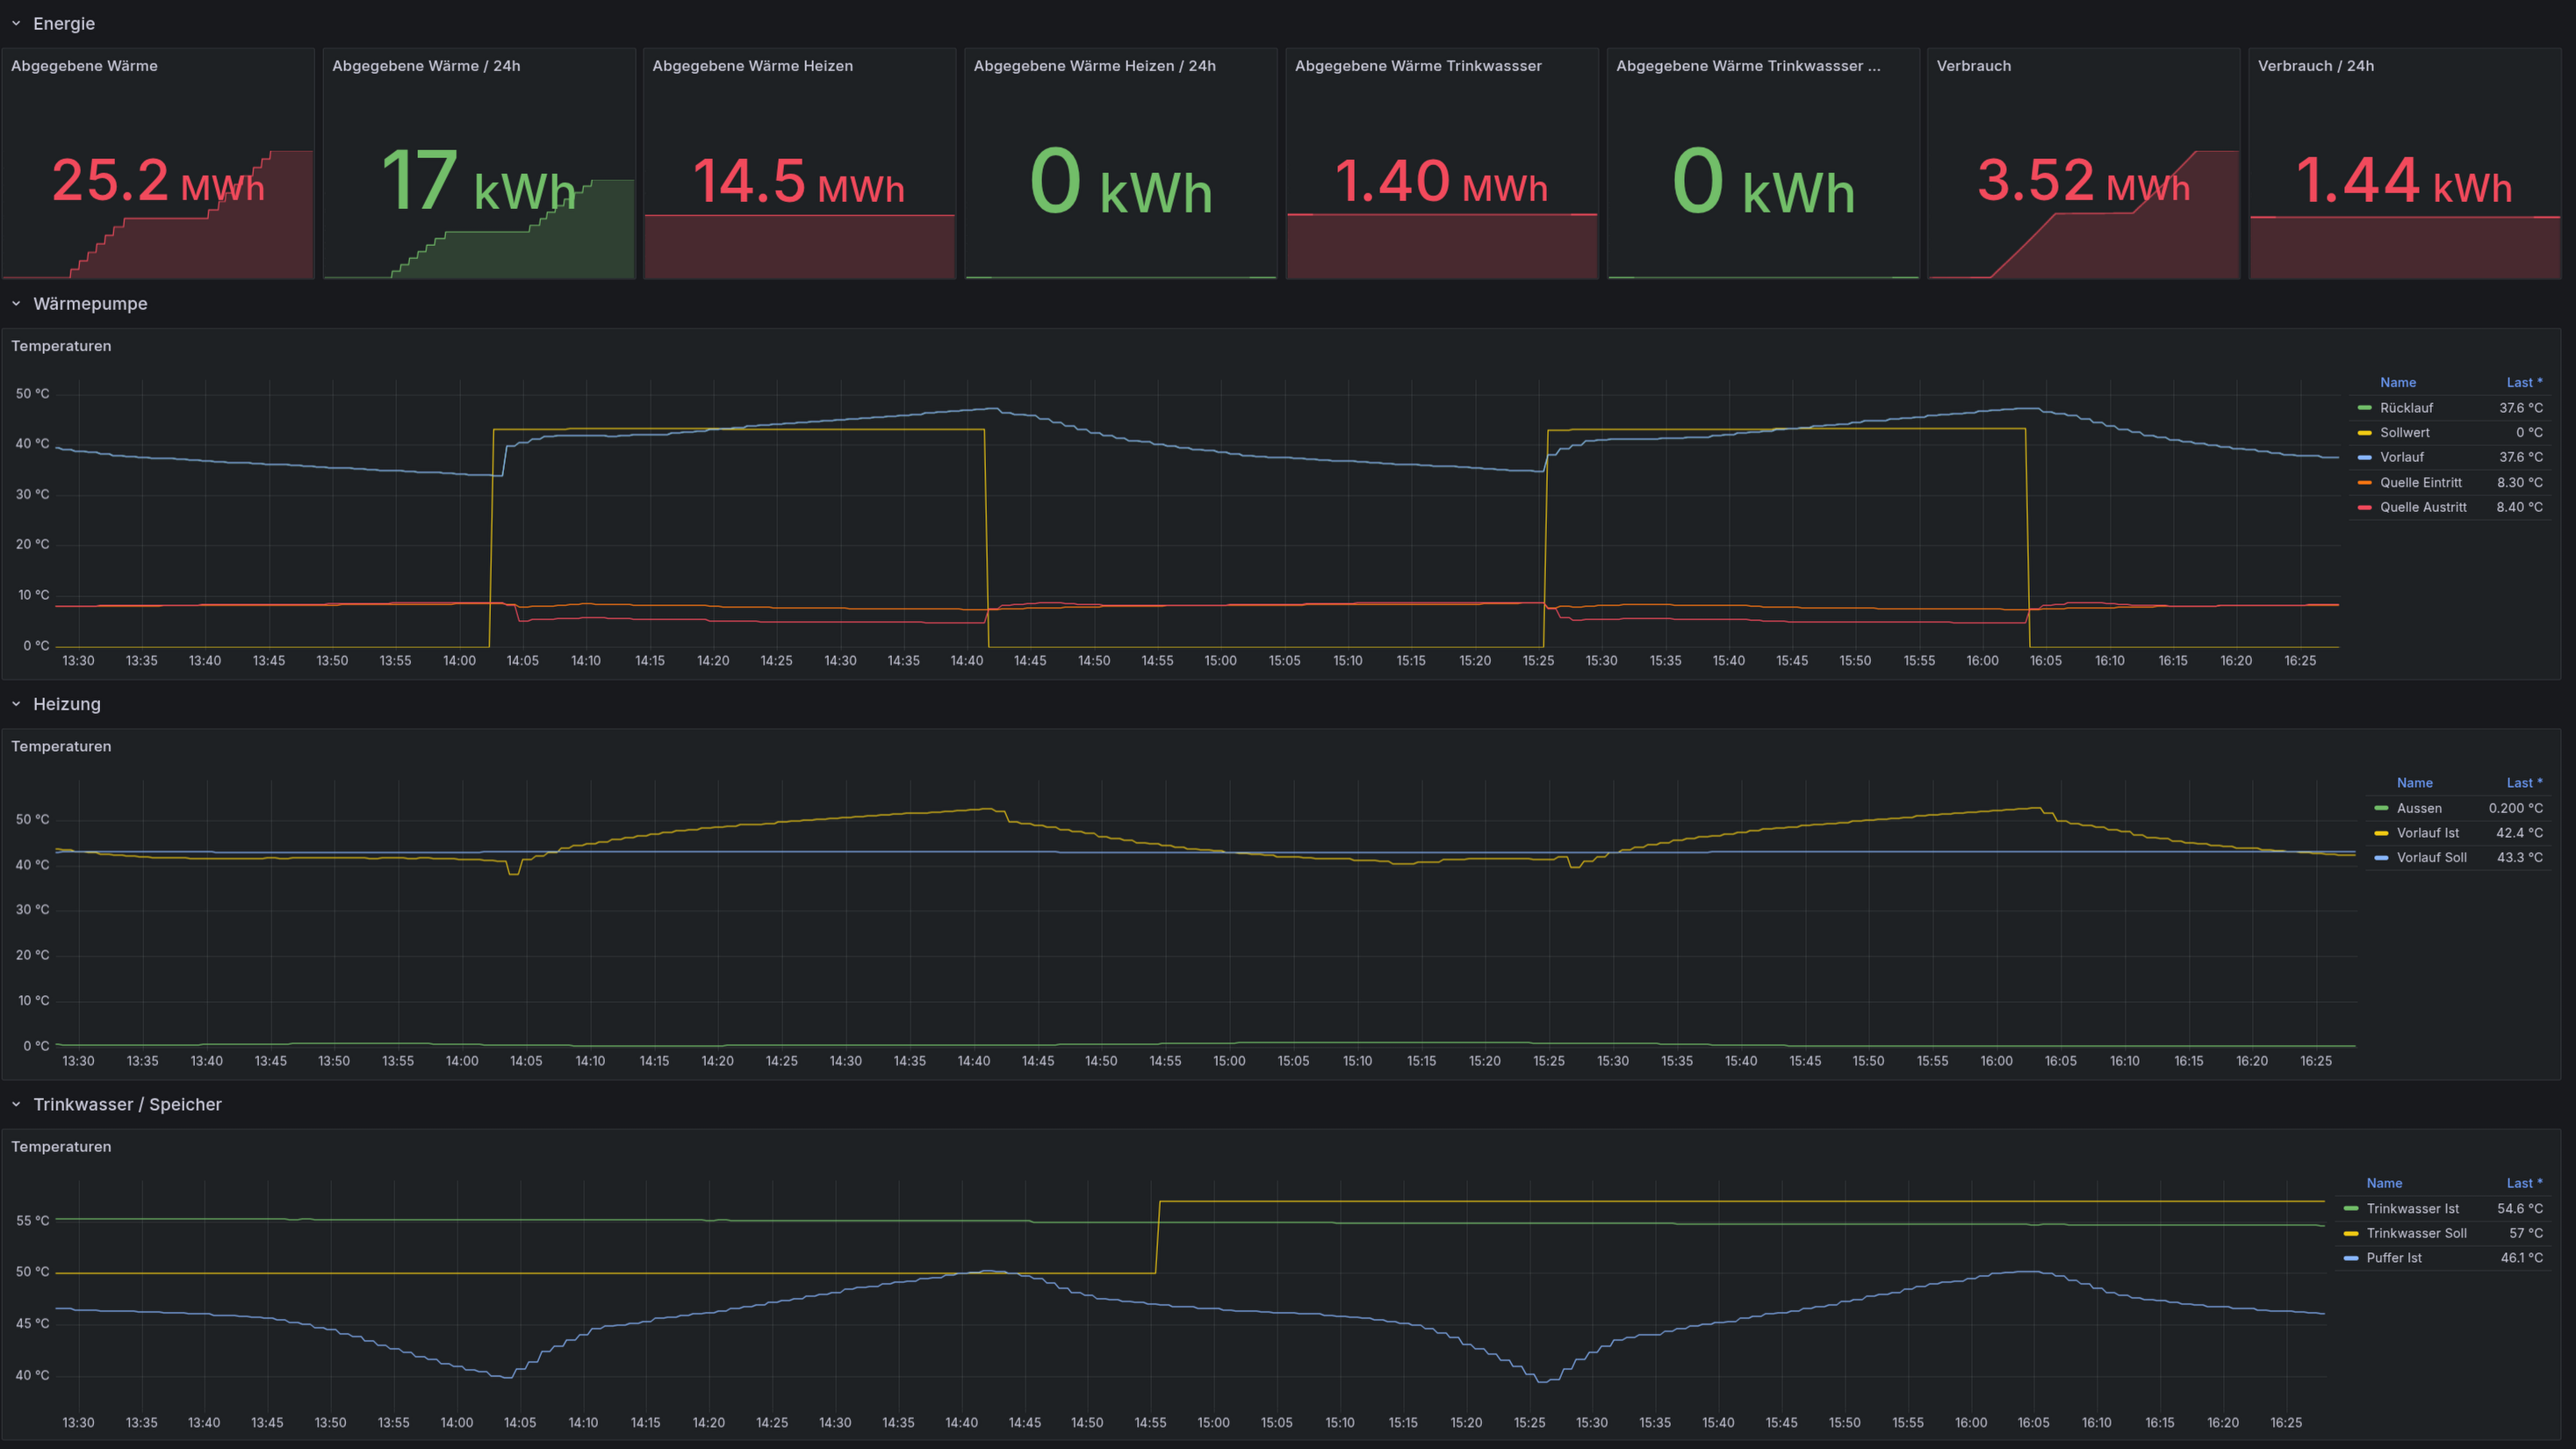Click the Aussen green legend swatch

click(x=2381, y=808)
